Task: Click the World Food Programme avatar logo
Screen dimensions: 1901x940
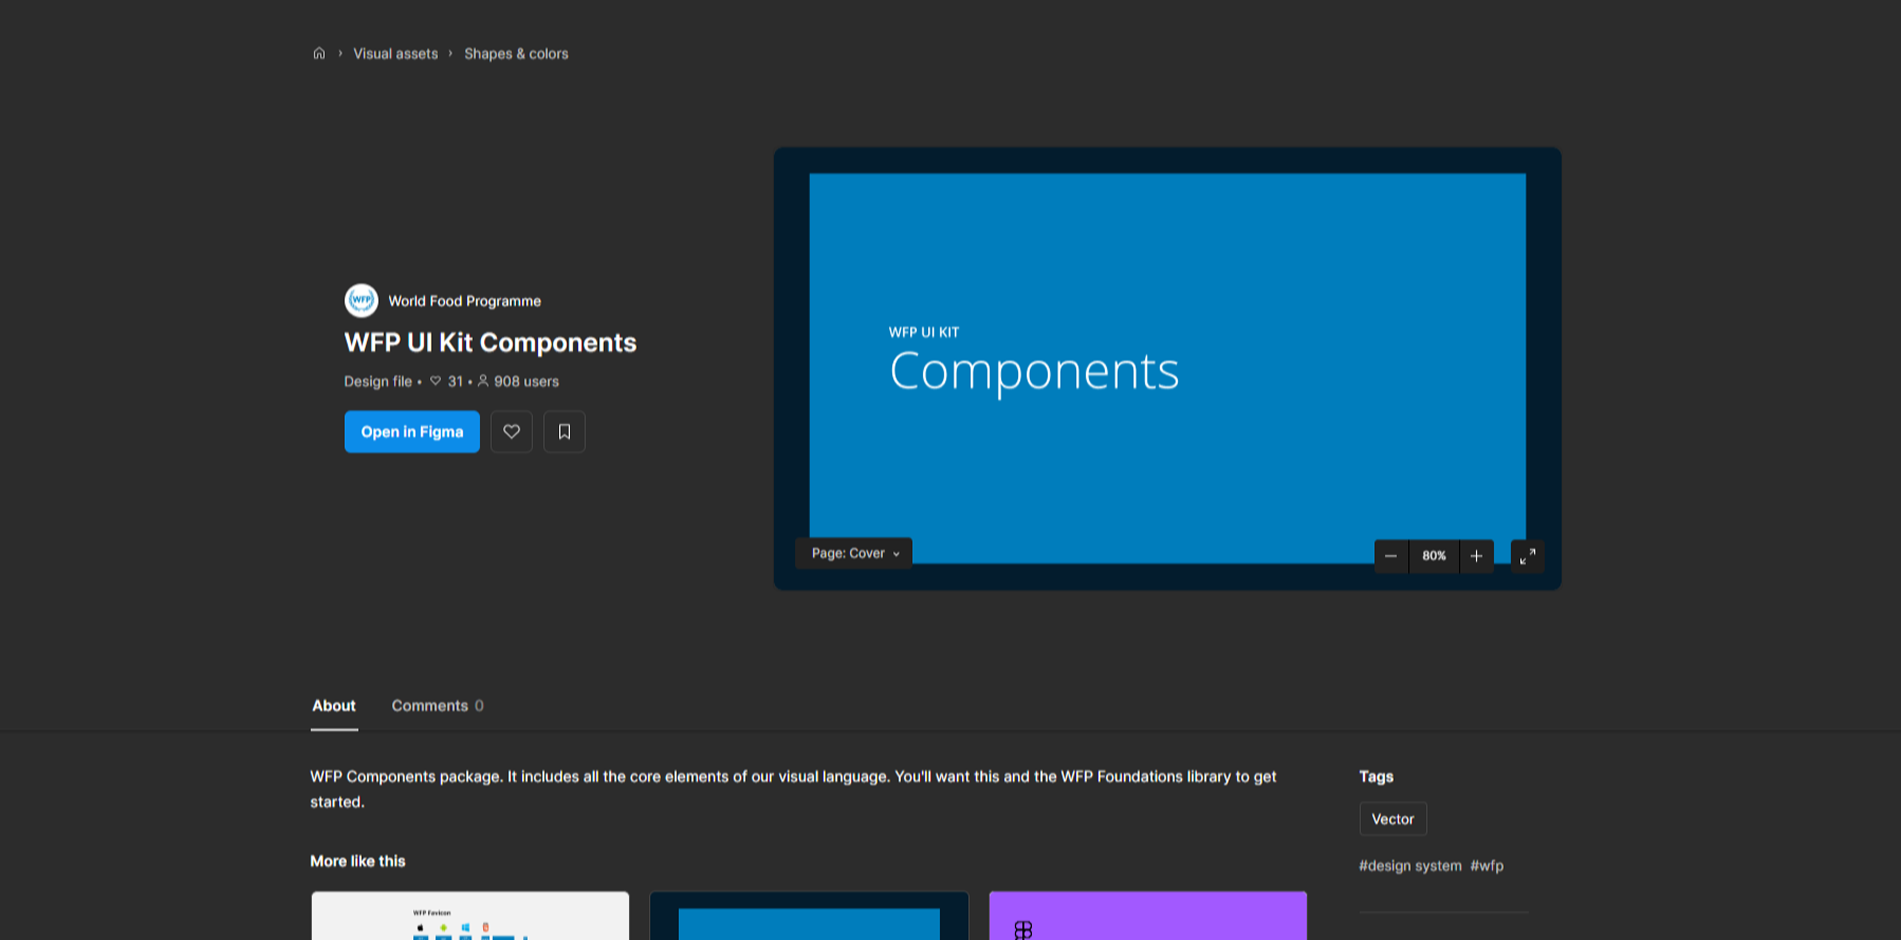Action: (x=361, y=300)
